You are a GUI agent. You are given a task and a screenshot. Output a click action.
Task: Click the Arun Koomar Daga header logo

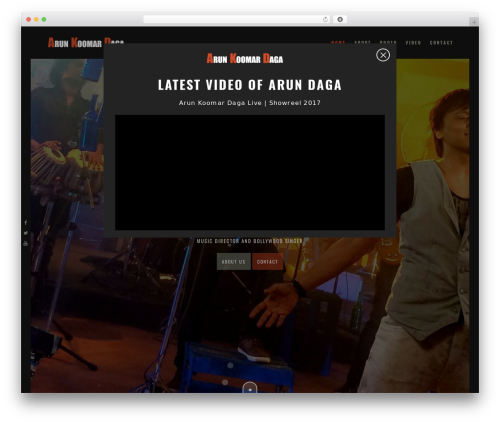(x=86, y=43)
